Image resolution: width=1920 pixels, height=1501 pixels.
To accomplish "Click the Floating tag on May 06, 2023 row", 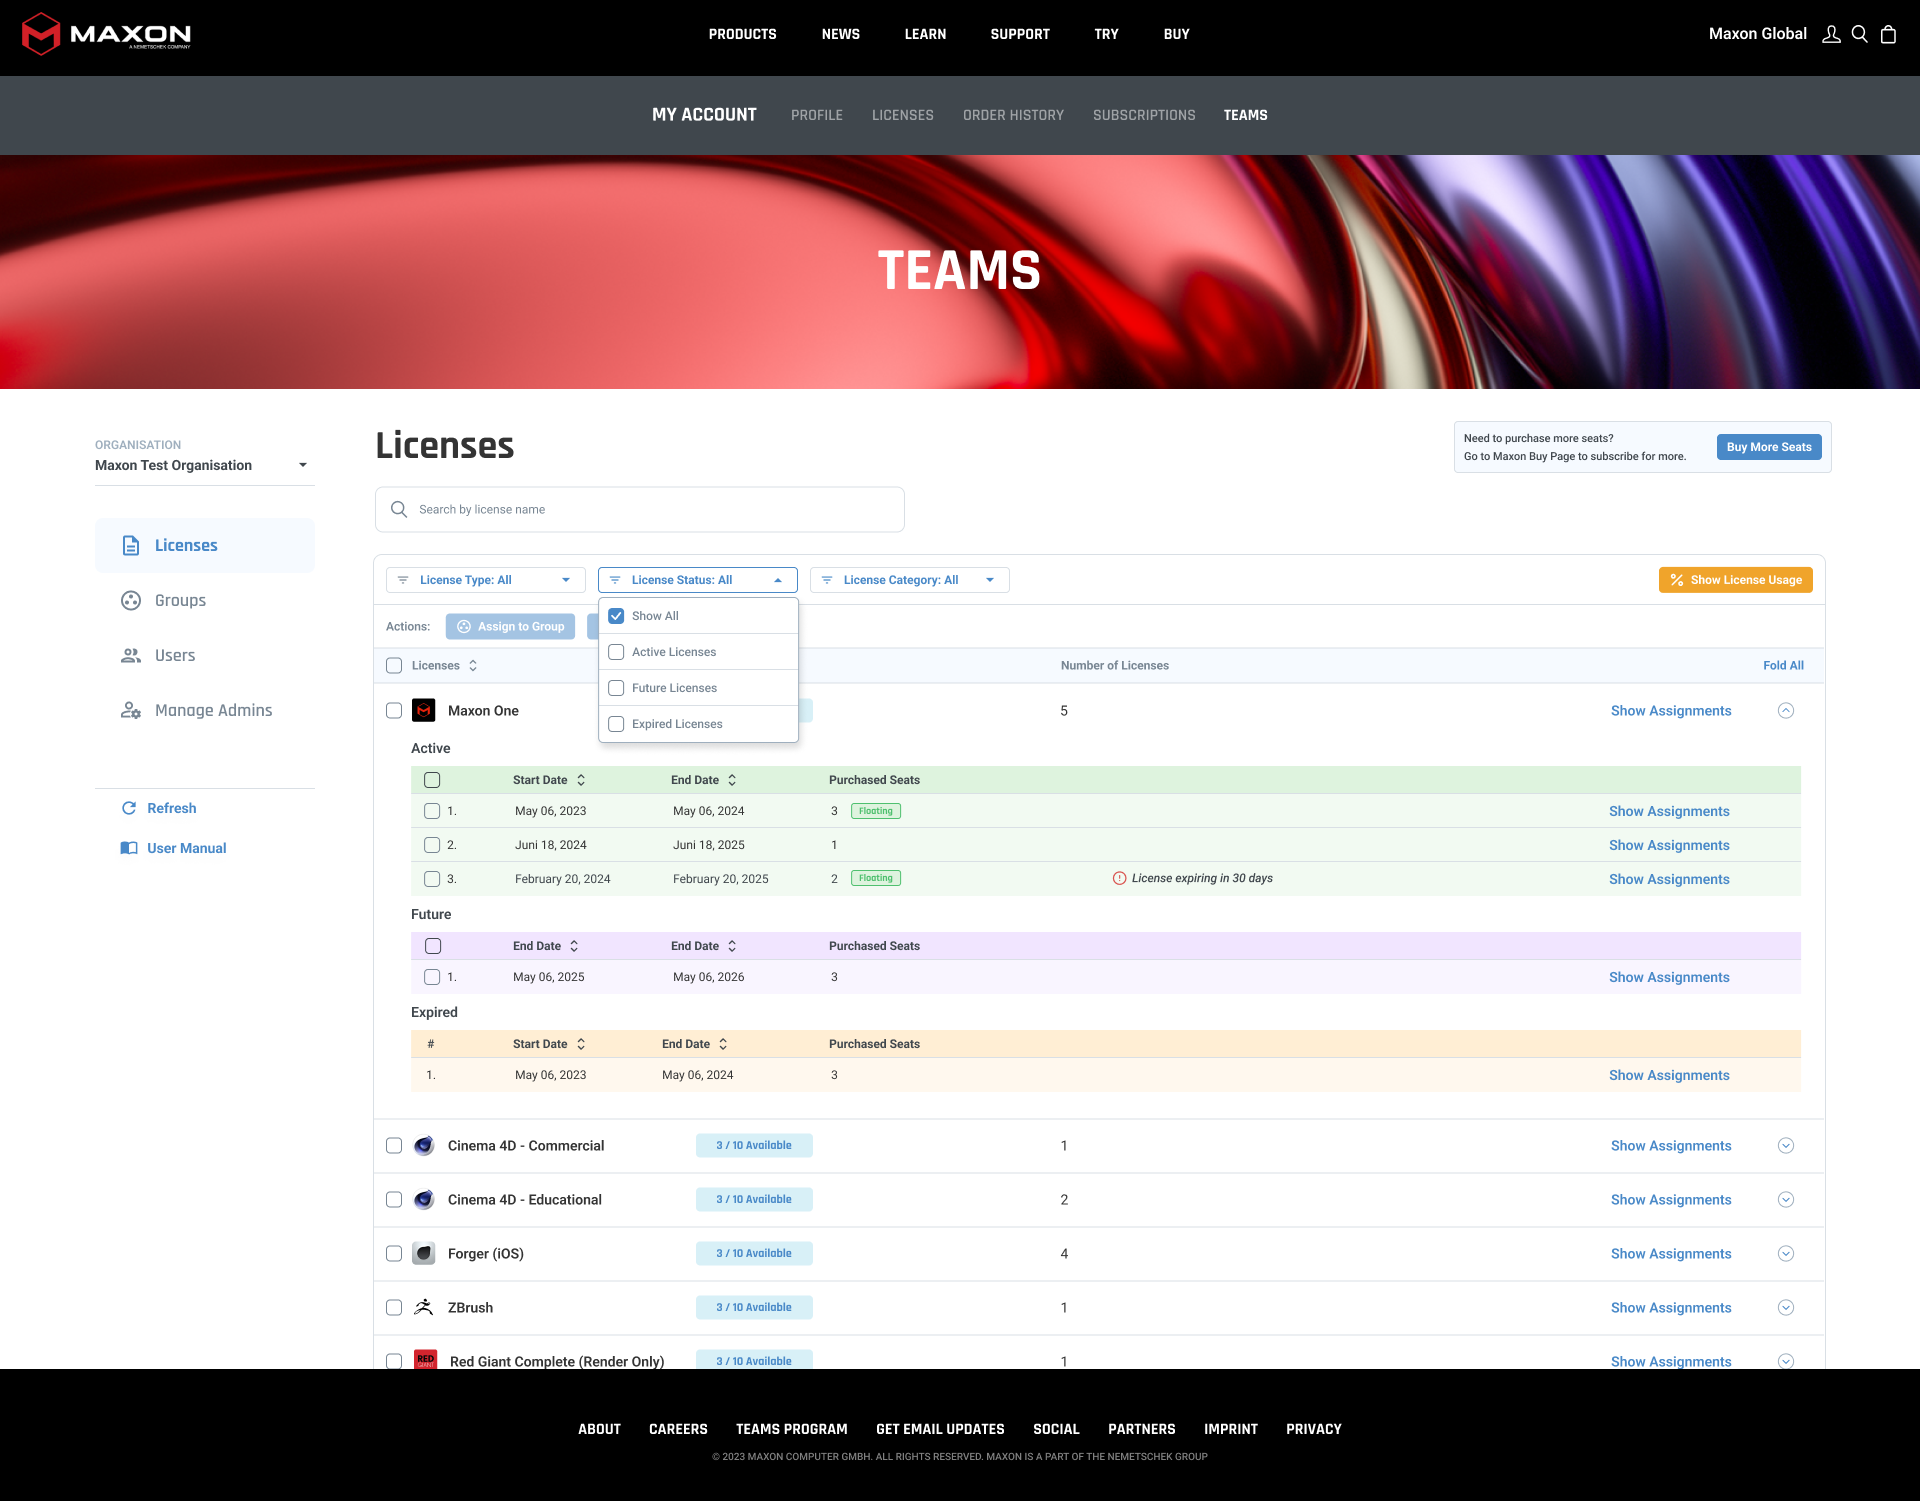I will [876, 811].
